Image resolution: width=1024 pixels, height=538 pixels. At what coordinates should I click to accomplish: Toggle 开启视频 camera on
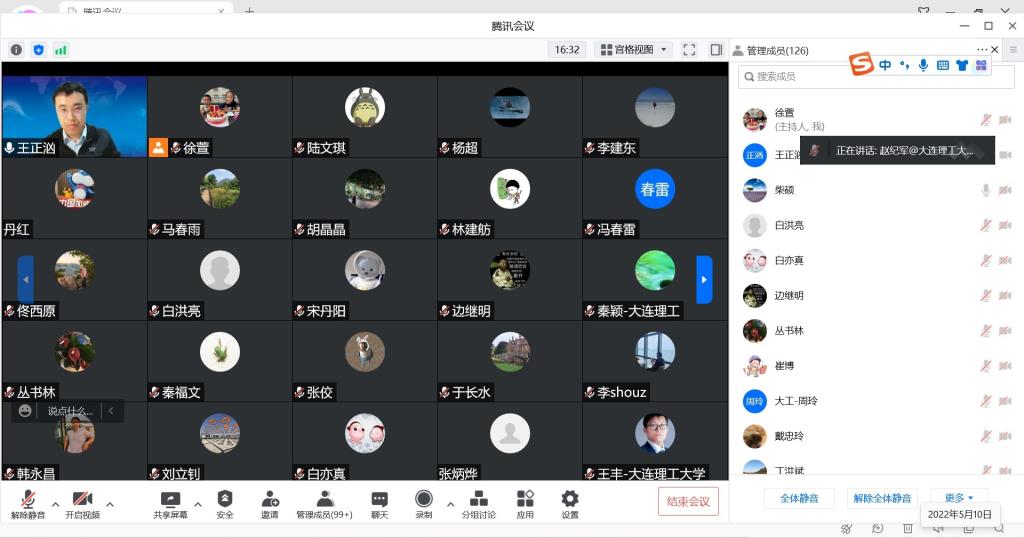point(82,503)
